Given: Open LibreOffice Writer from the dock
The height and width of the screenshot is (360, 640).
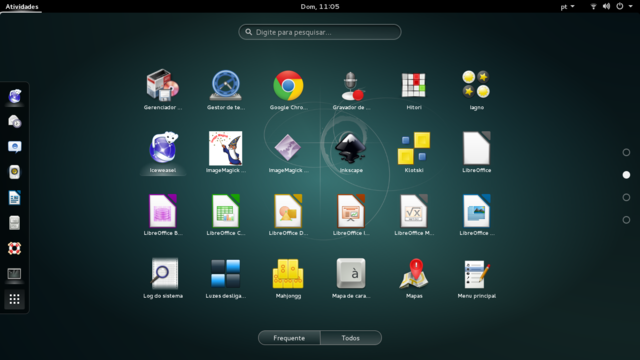Looking at the screenshot, I should pyautogui.click(x=15, y=198).
